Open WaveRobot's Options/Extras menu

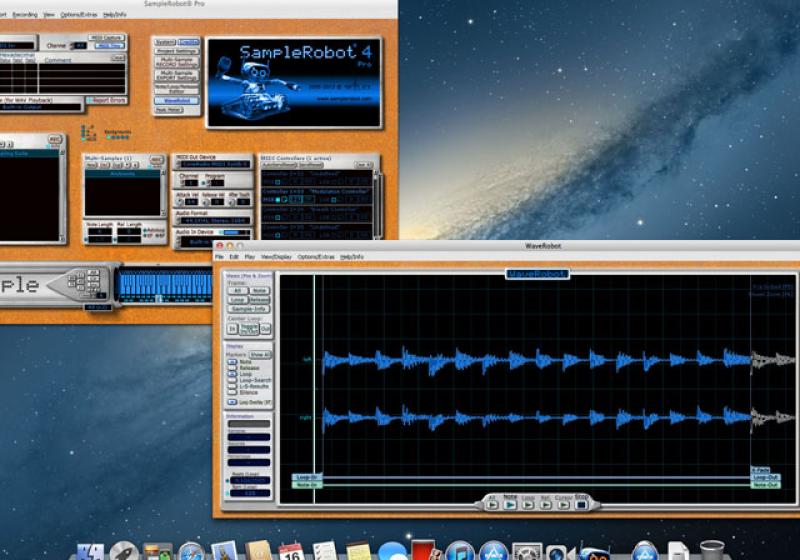tap(315, 257)
